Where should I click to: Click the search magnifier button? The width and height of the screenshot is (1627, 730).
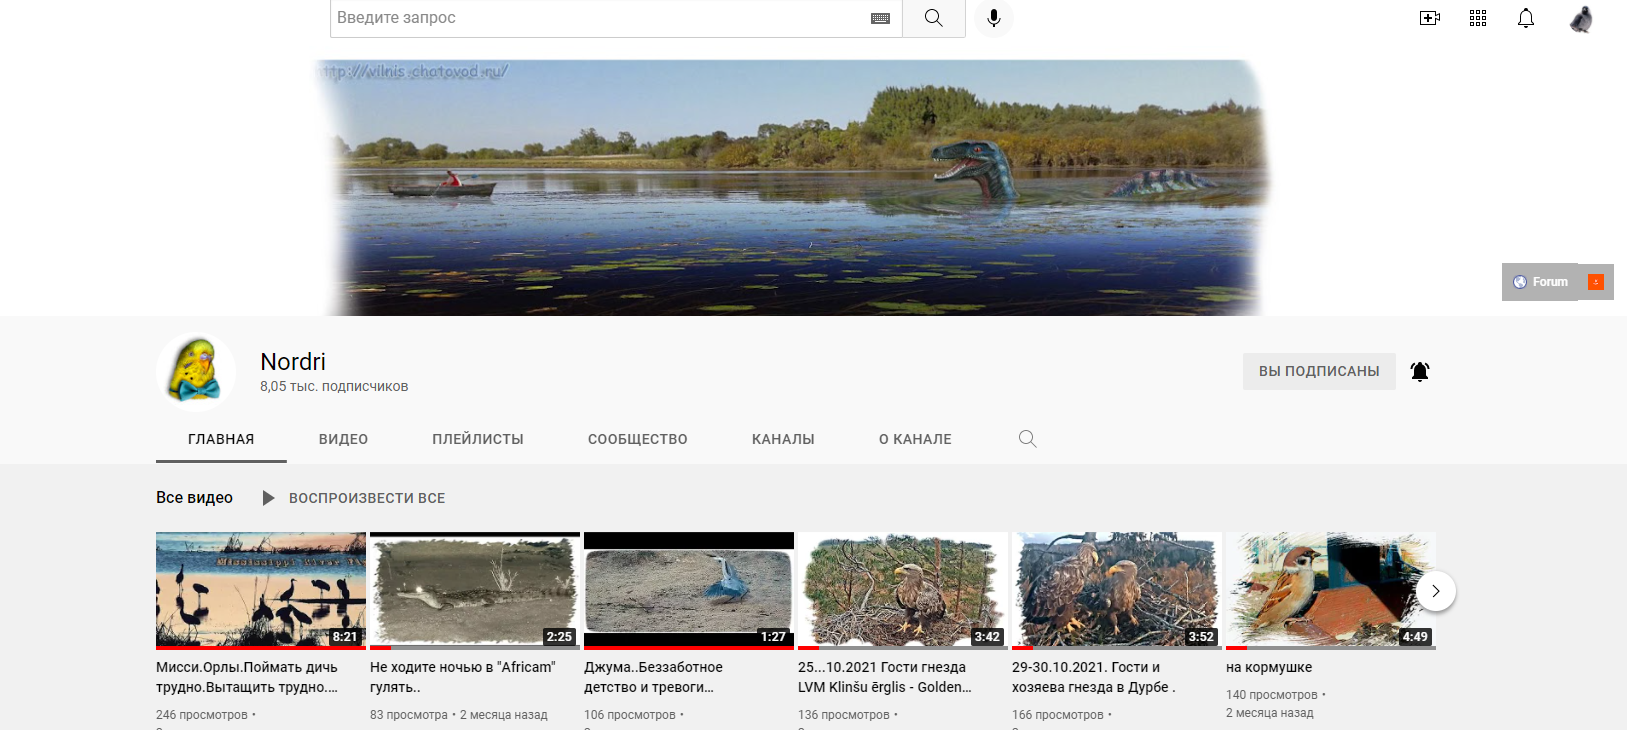point(933,18)
